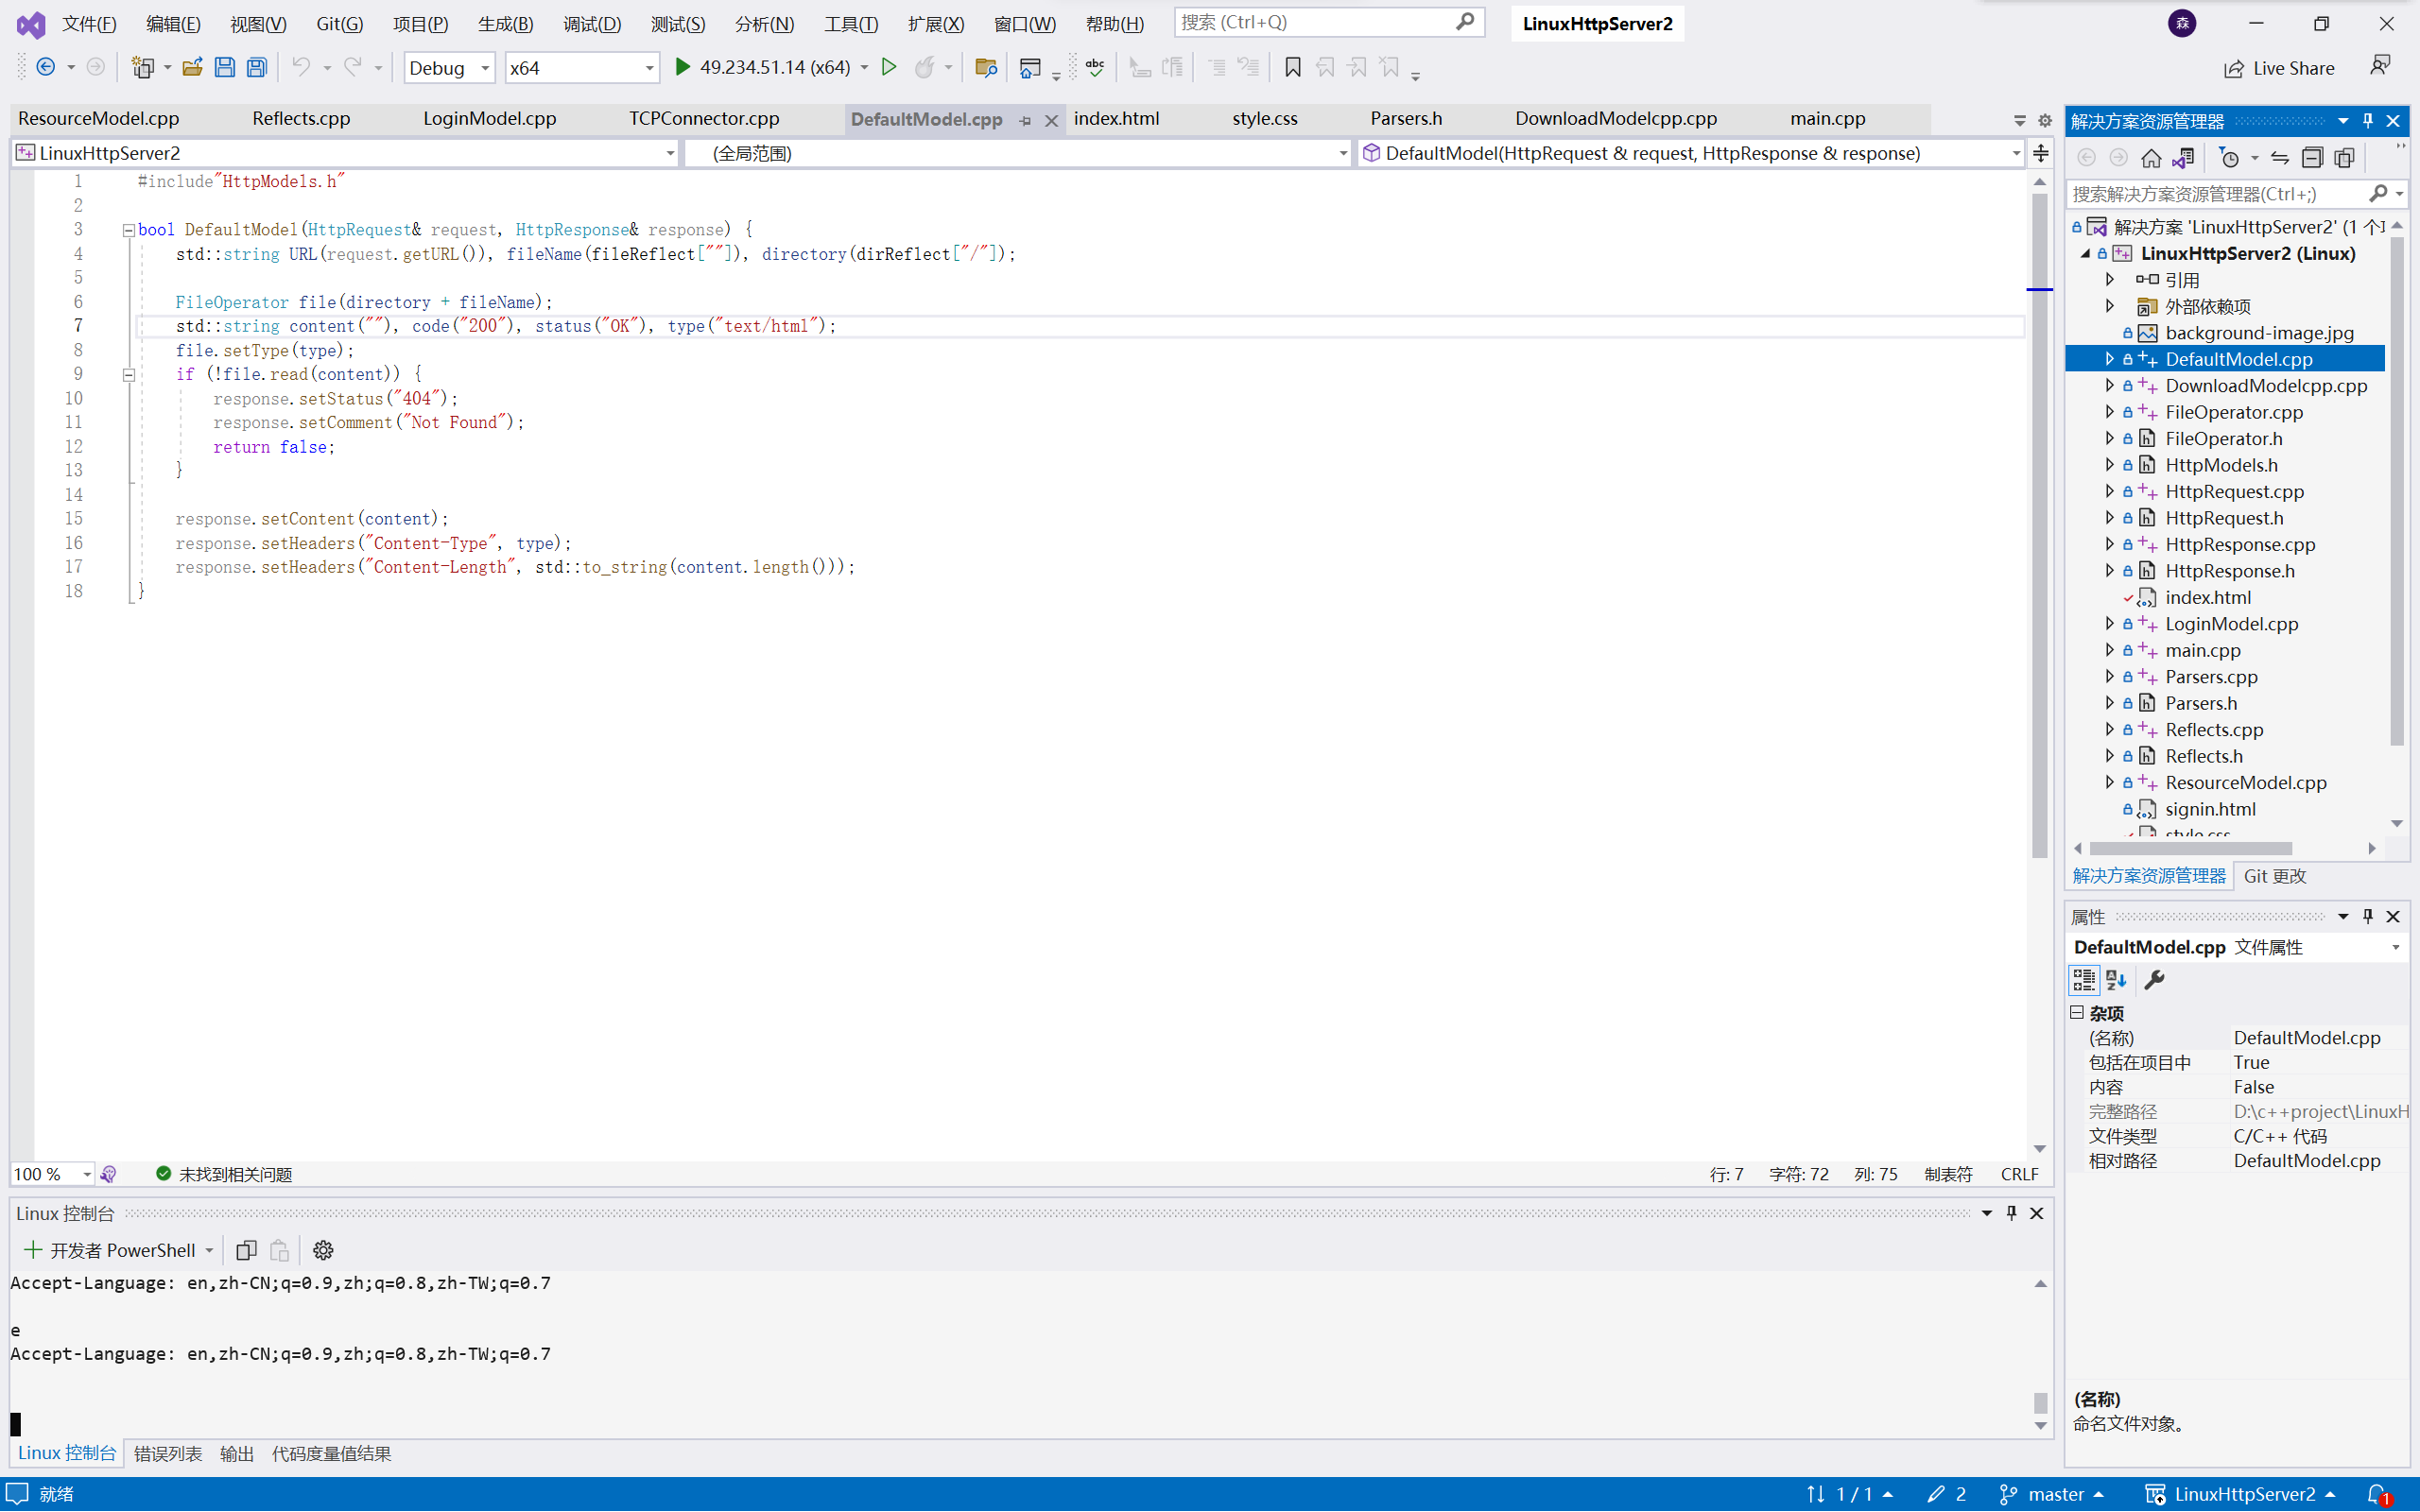Click the LinuxHttpServer2 repository in status bar
The image size is (2420, 1512).
(2240, 1494)
